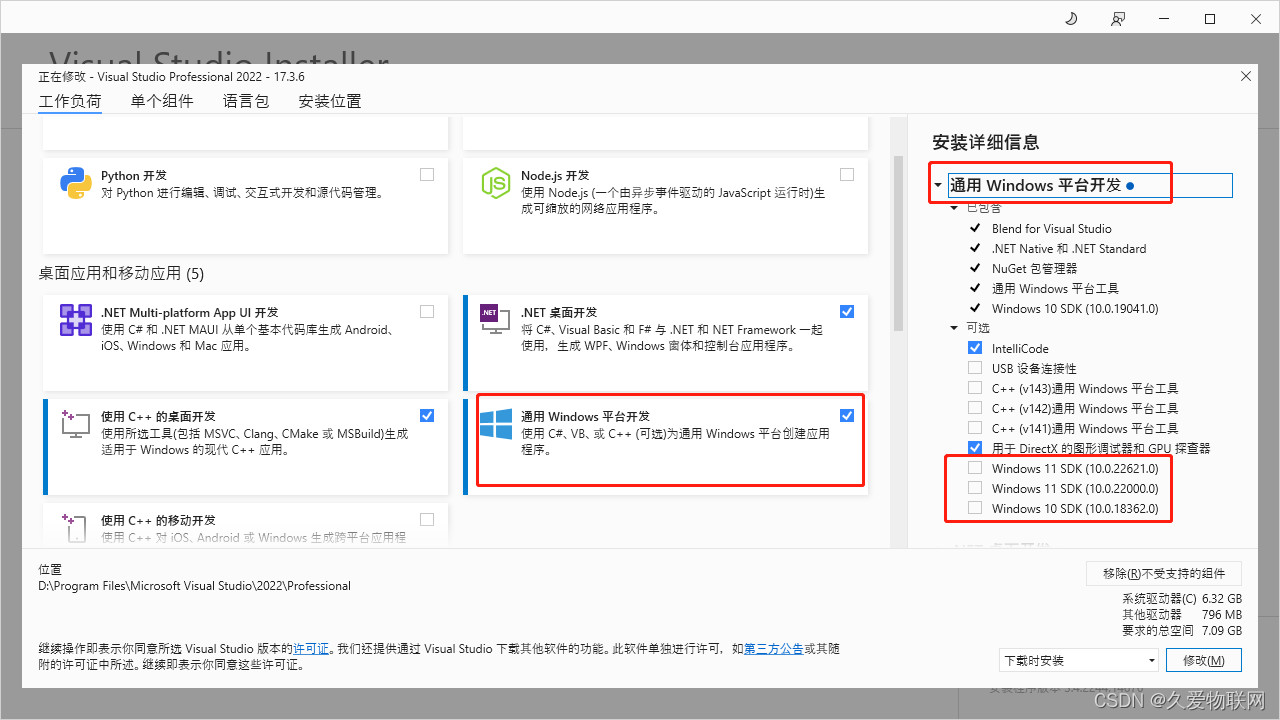Check Windows 11 SDK (10.0.22621.0)
This screenshot has width=1280, height=720.
coord(975,468)
